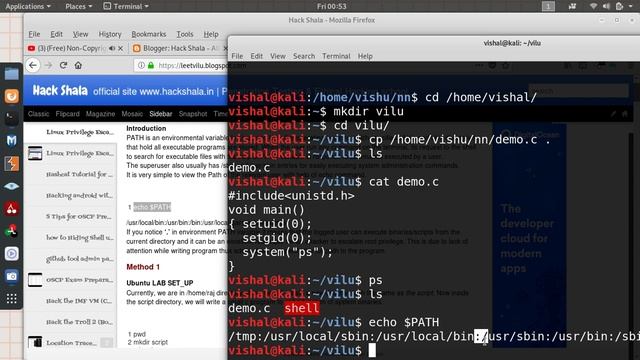This screenshot has width=640, height=360.
Task: Click the screen recorder icon in top bar
Action: click(572, 6)
